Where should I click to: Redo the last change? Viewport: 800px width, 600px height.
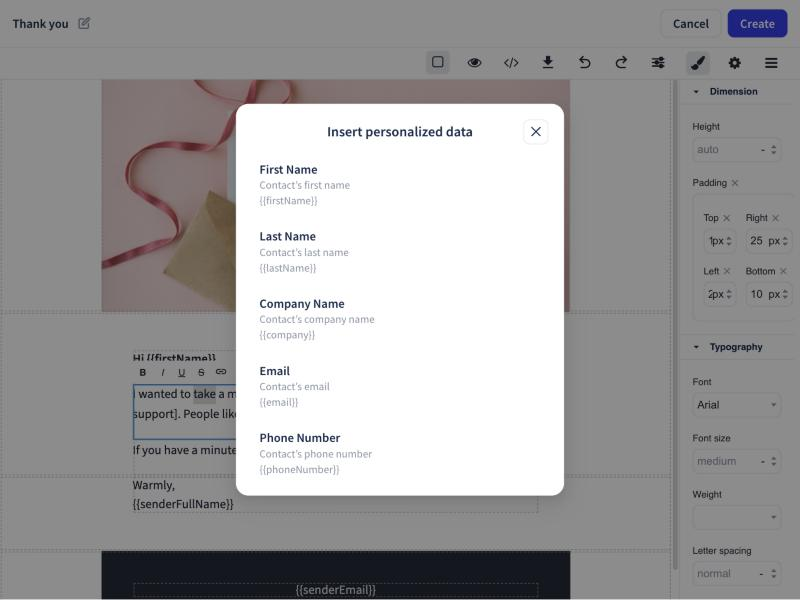click(621, 62)
